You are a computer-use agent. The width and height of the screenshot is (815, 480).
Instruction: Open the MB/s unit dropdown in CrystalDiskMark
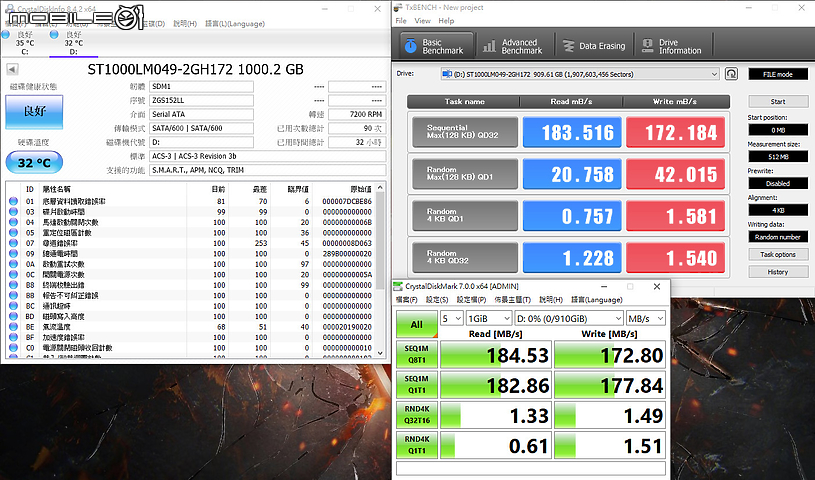(x=646, y=318)
